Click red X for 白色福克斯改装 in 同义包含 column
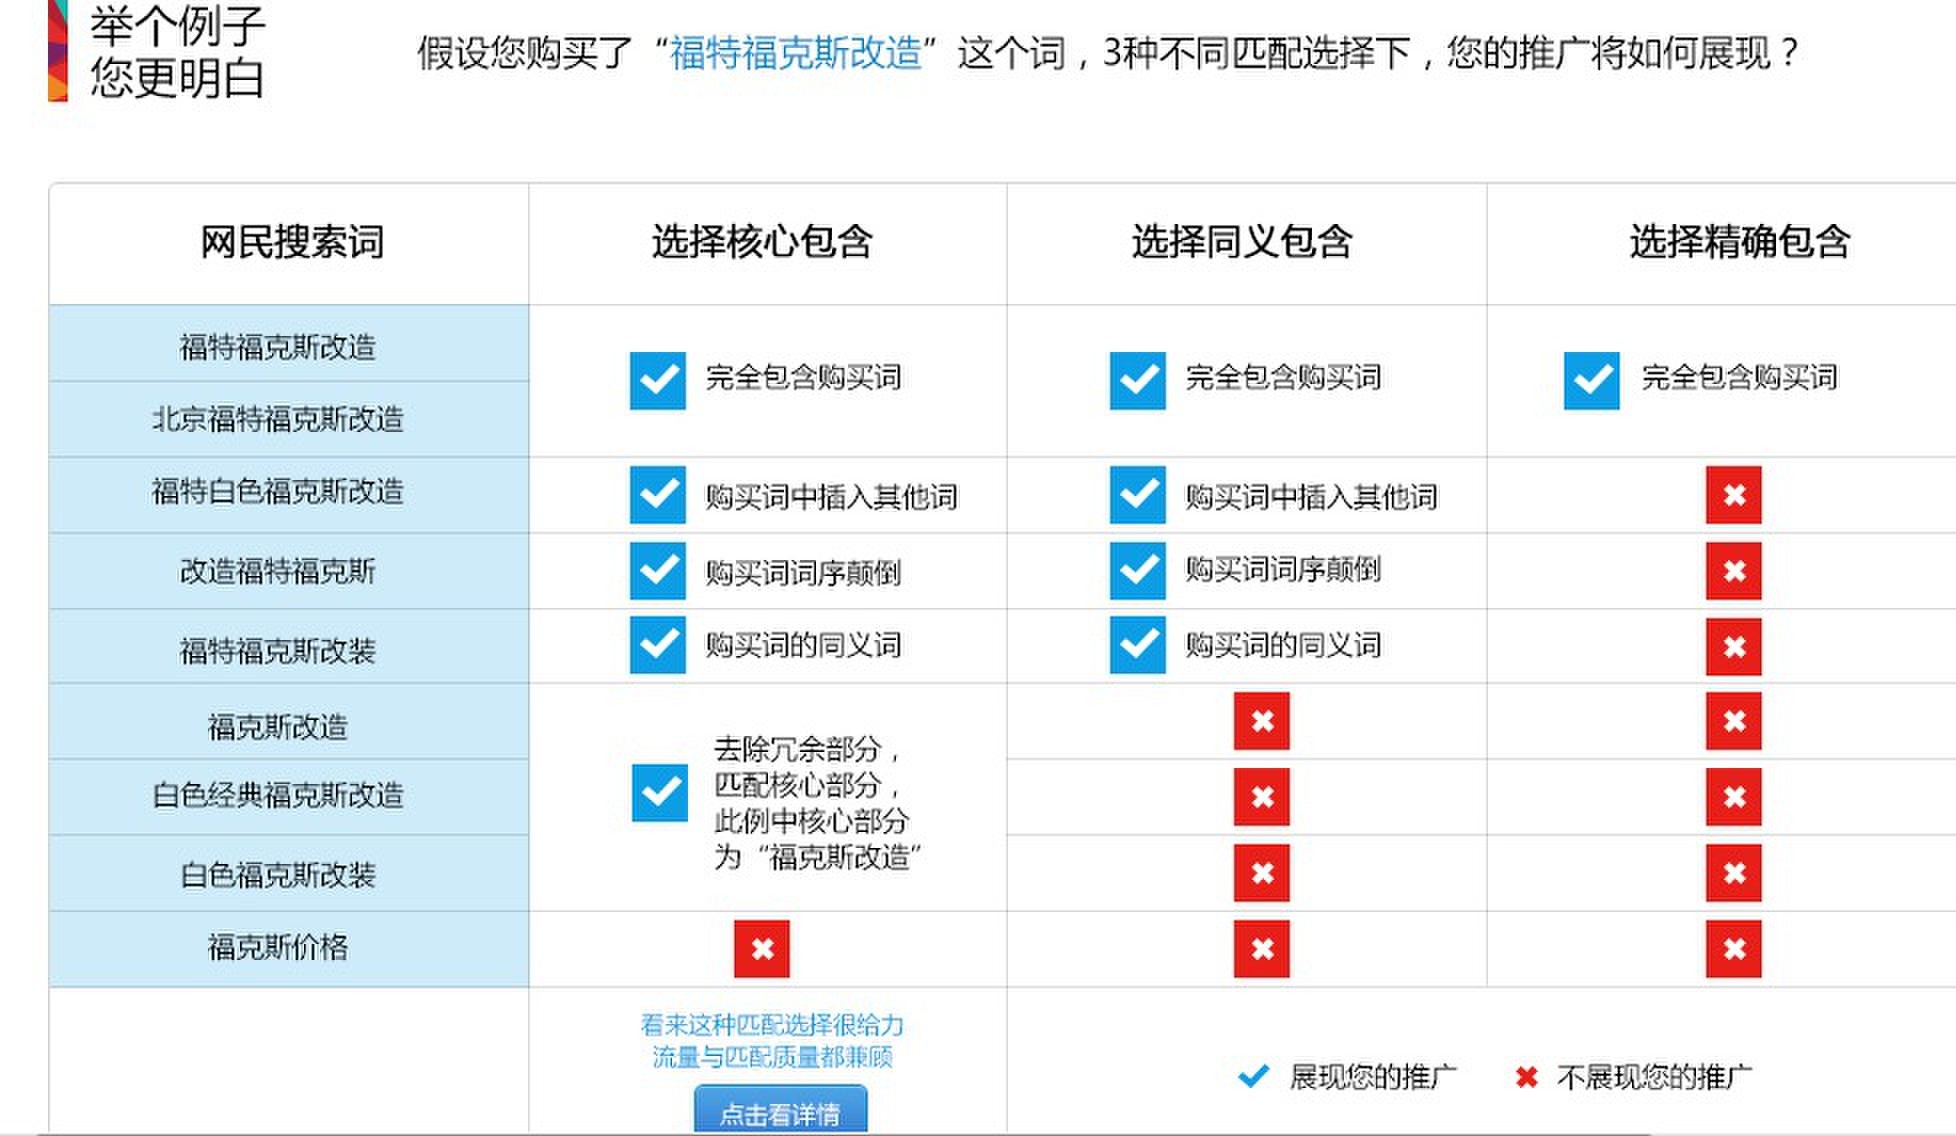 point(1262,873)
